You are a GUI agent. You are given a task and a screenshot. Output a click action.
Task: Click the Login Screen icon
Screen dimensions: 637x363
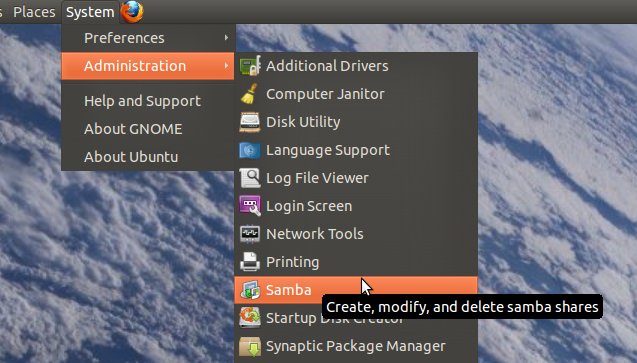click(250, 206)
